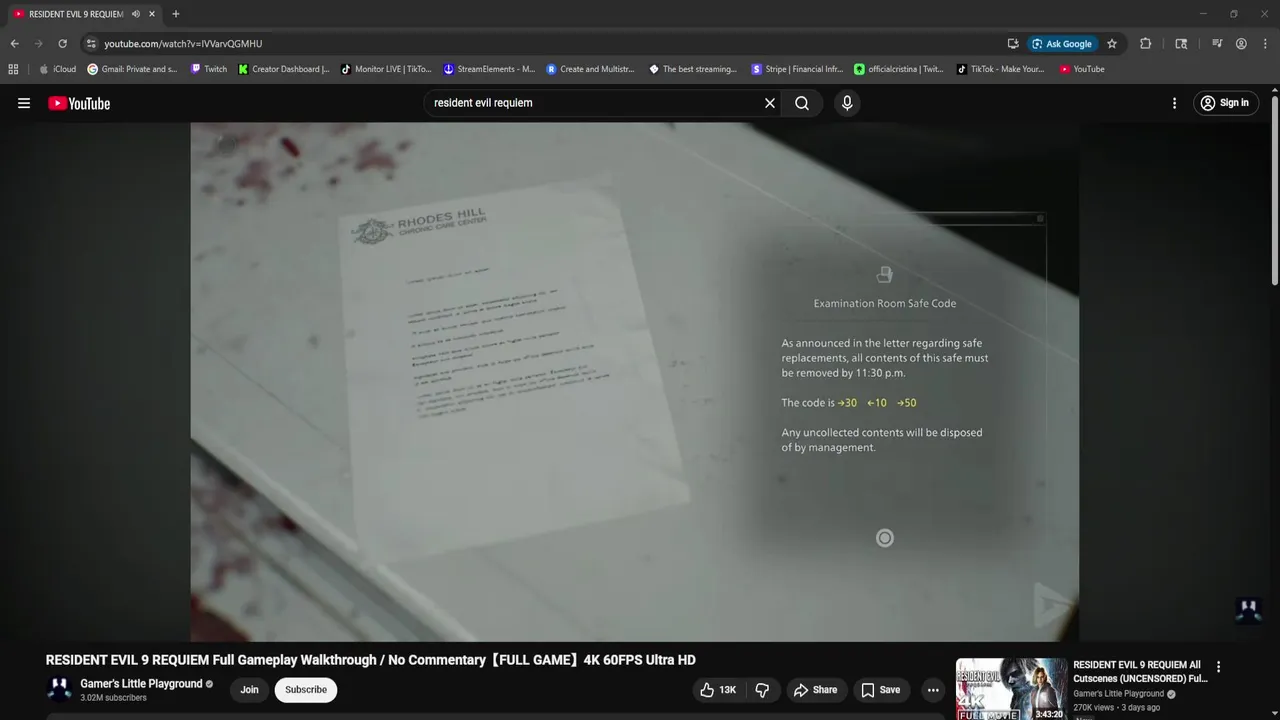The image size is (1280, 720).
Task: Open the Chrome extensions puzzle icon
Action: [1146, 44]
